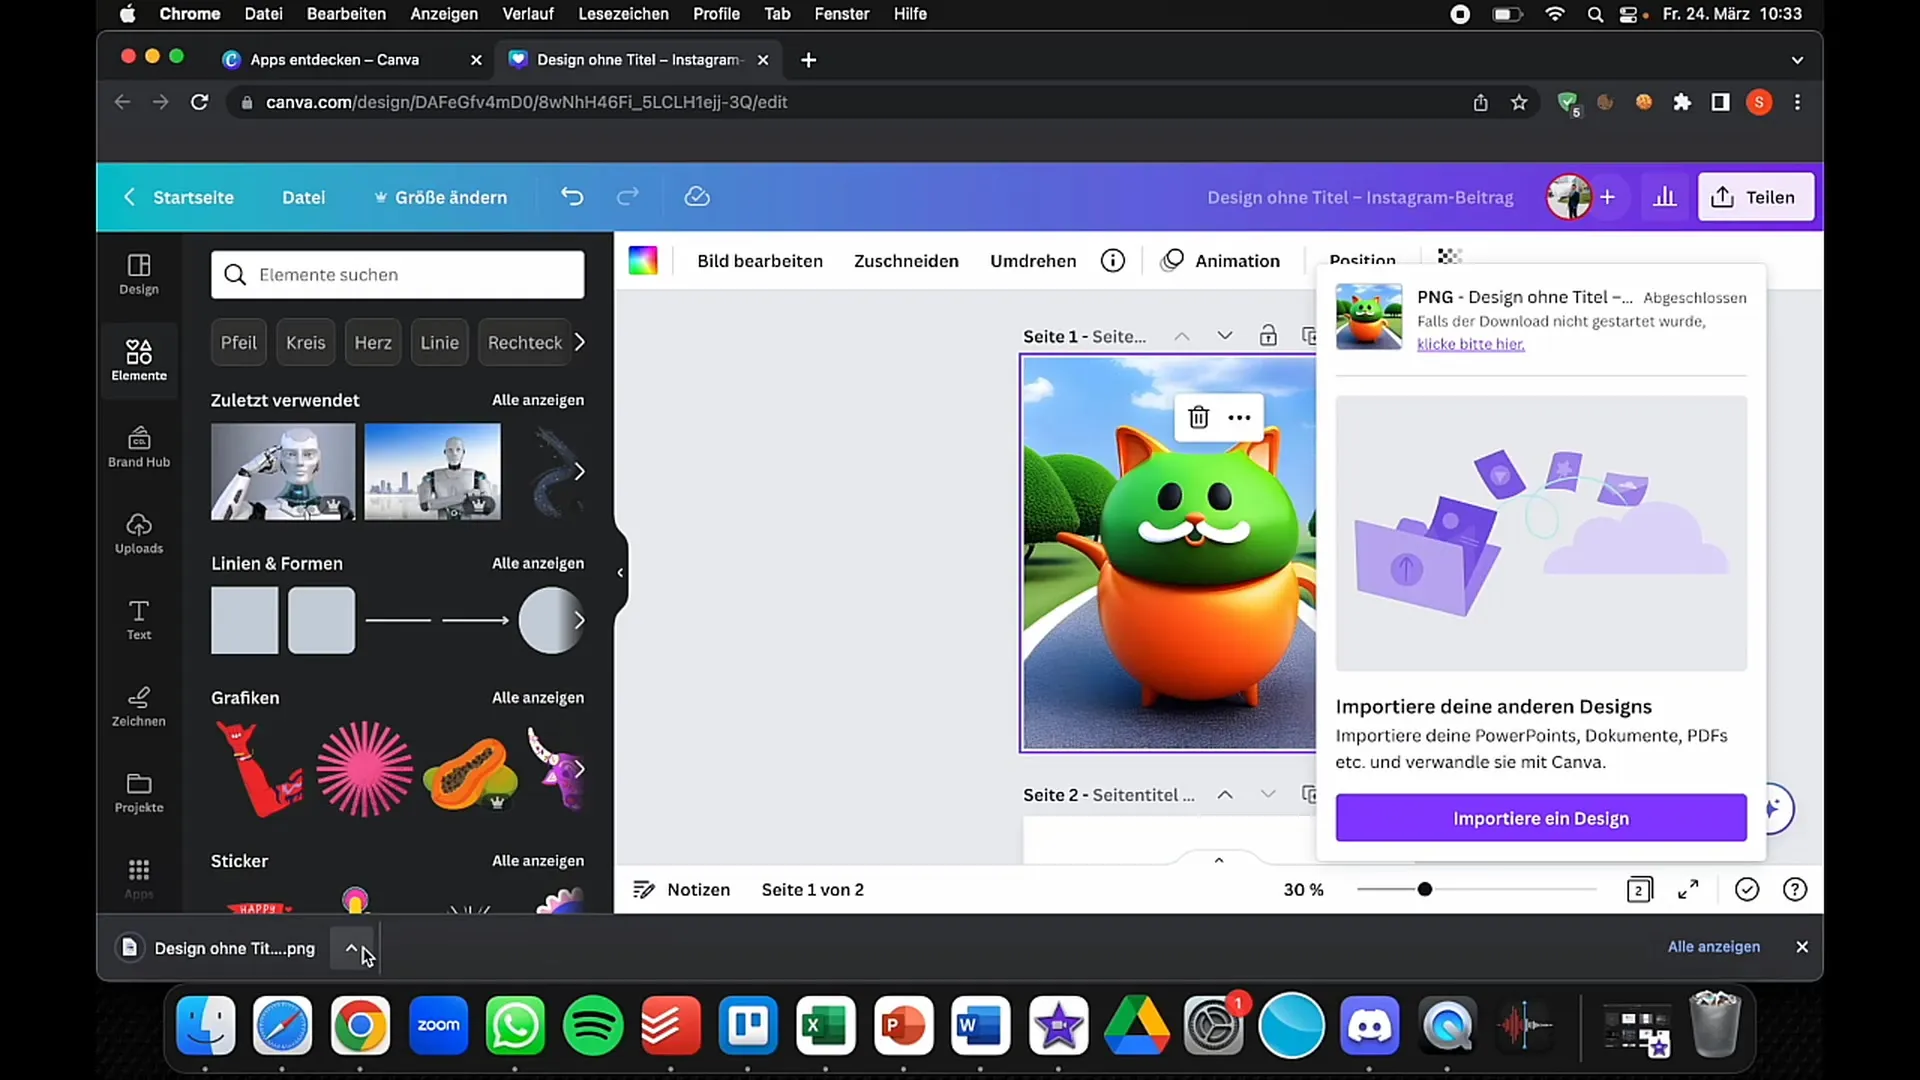Move Seite 2 up
Viewport: 1920px width, 1080px height.
[x=1225, y=795]
